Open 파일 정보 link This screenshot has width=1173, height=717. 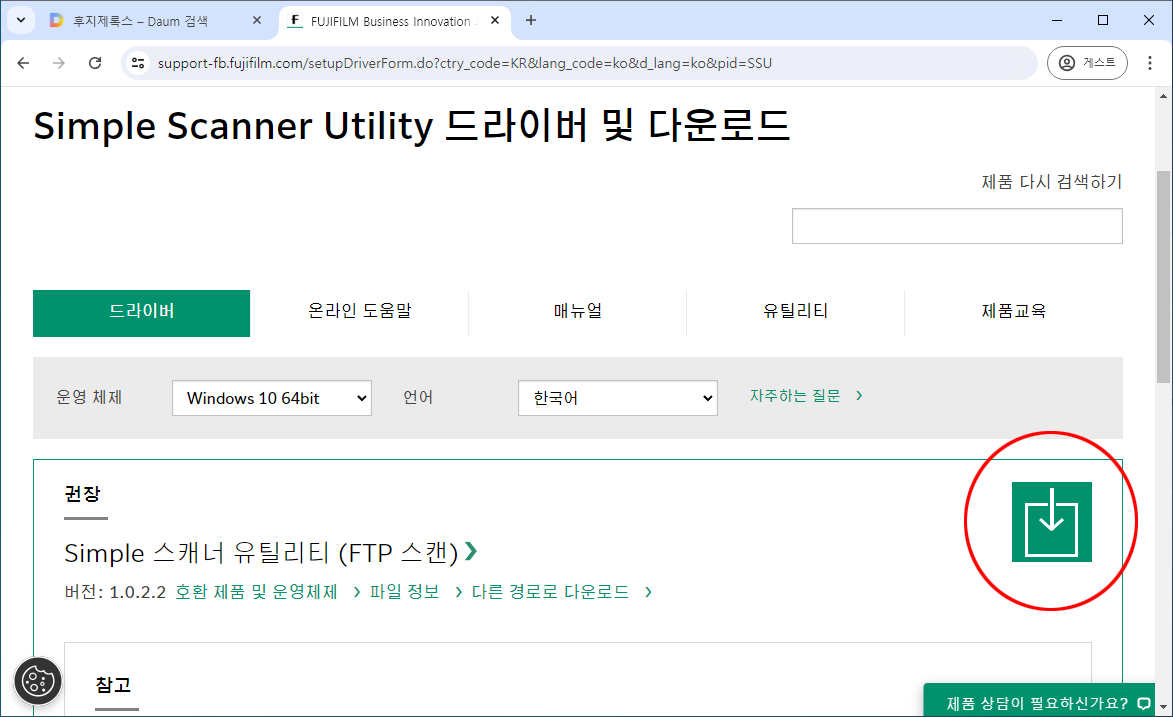[416, 592]
